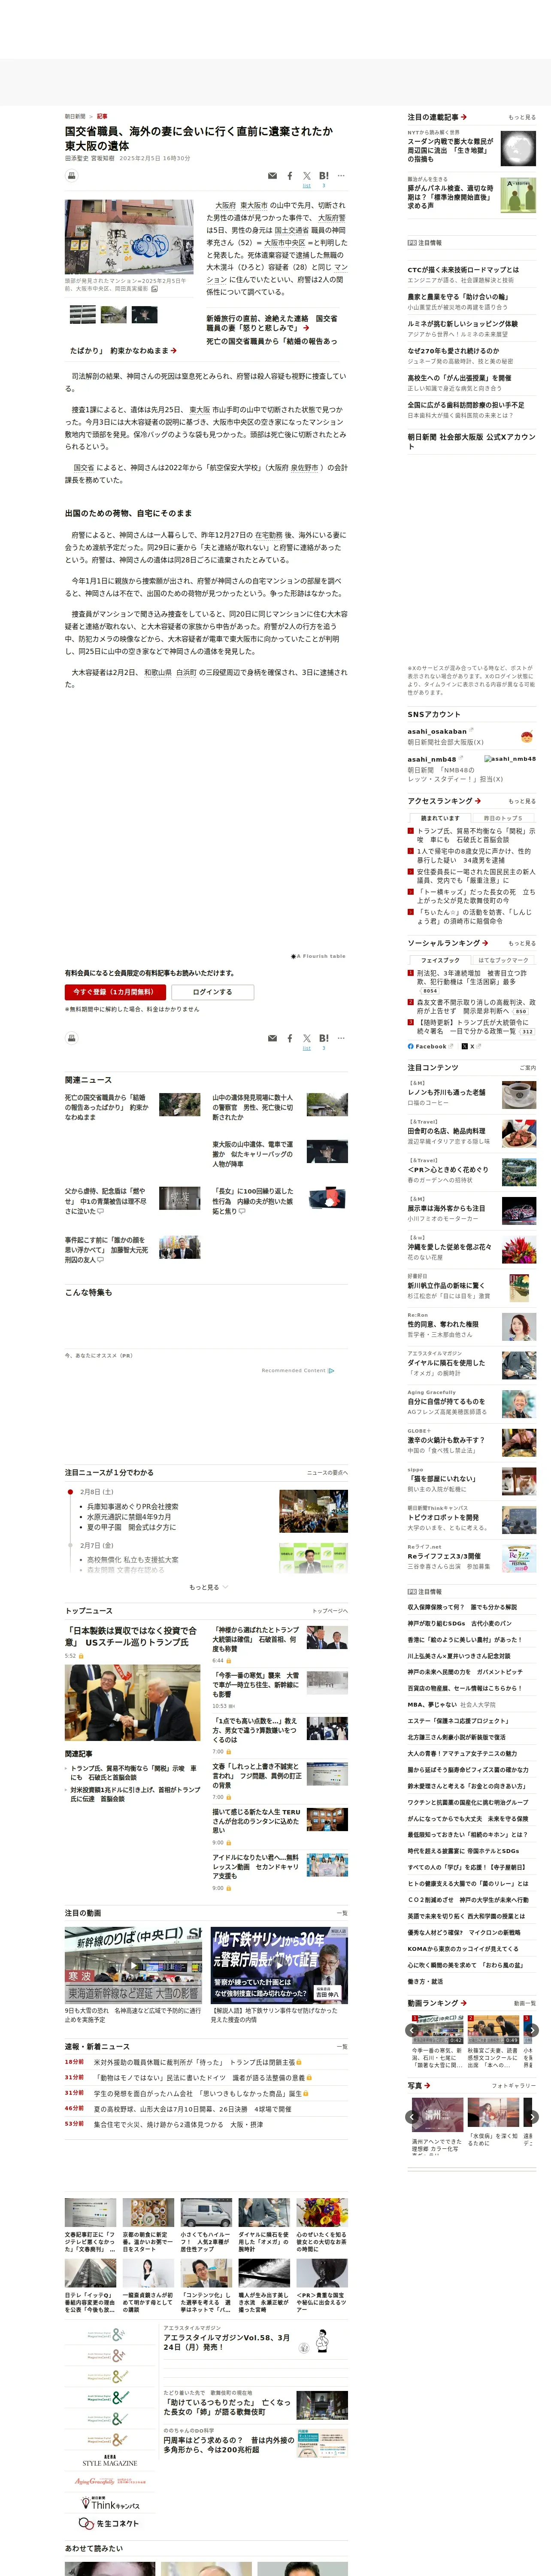Open ニュースの要点へ link
Screen dimensions: 551x2576
[327, 1472]
